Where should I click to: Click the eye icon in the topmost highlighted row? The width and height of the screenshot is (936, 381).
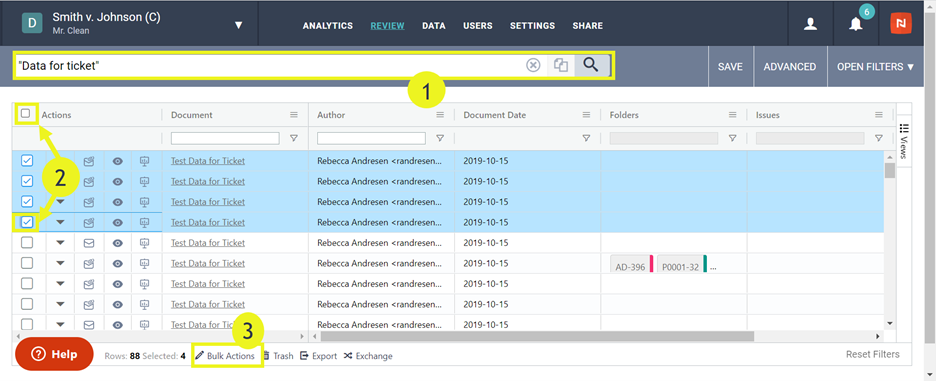click(118, 161)
